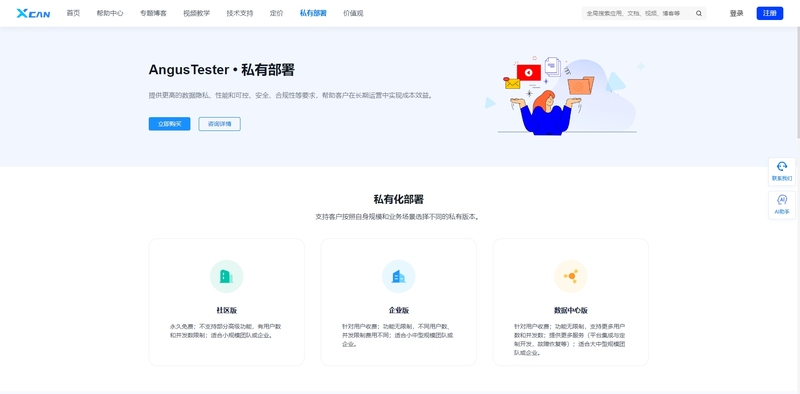Select the 社区版 title
The height and width of the screenshot is (394, 800).
pos(227,310)
